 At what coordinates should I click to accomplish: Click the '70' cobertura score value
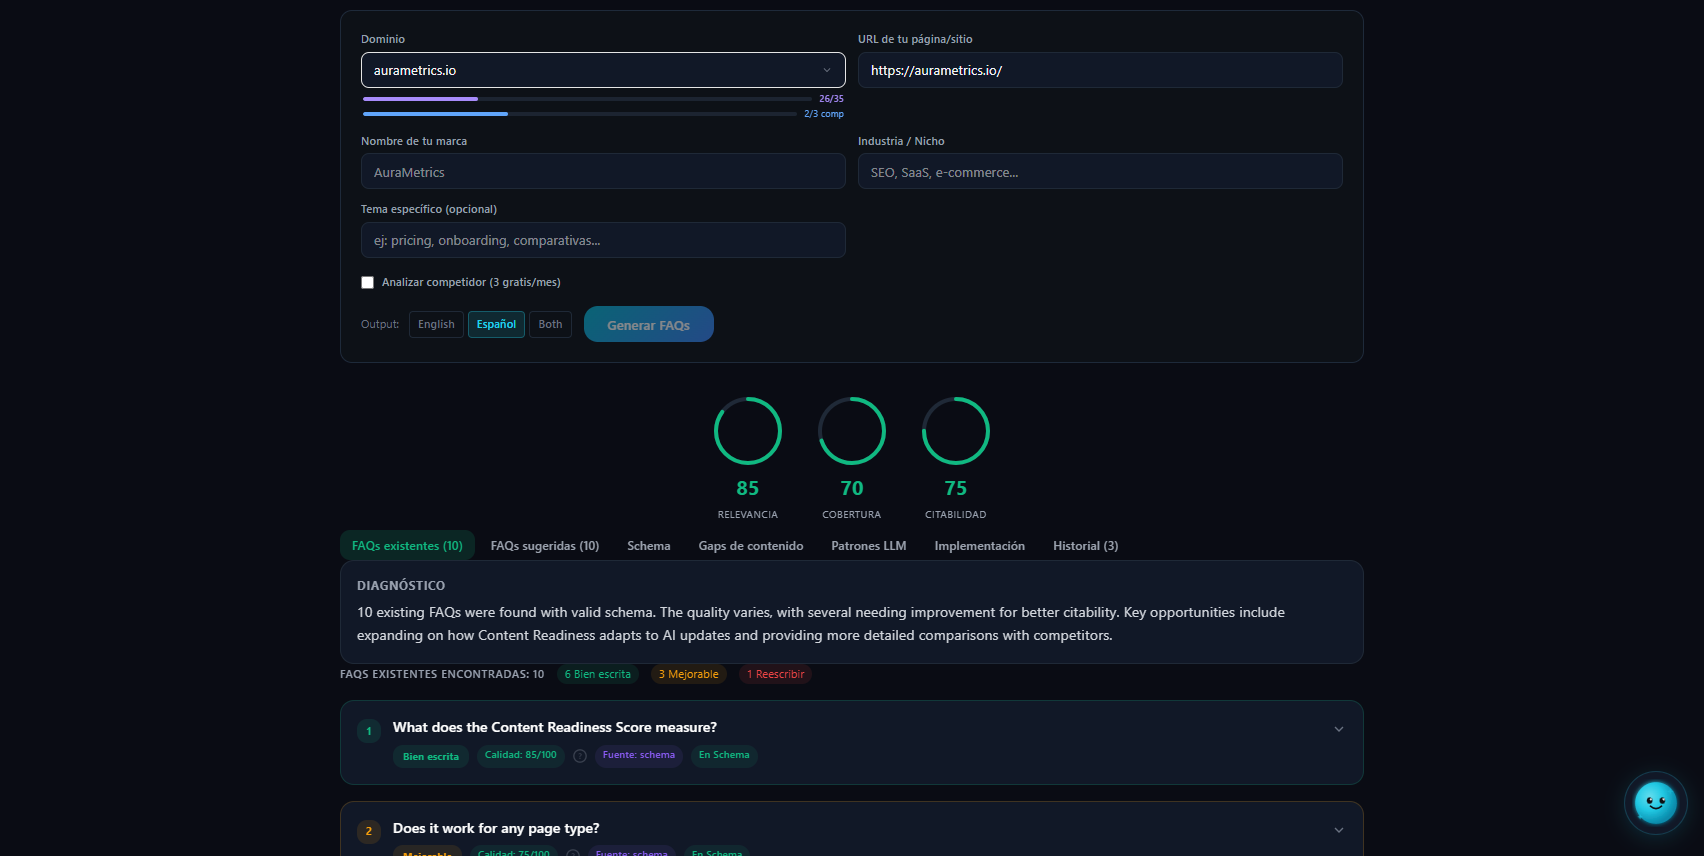pos(852,488)
